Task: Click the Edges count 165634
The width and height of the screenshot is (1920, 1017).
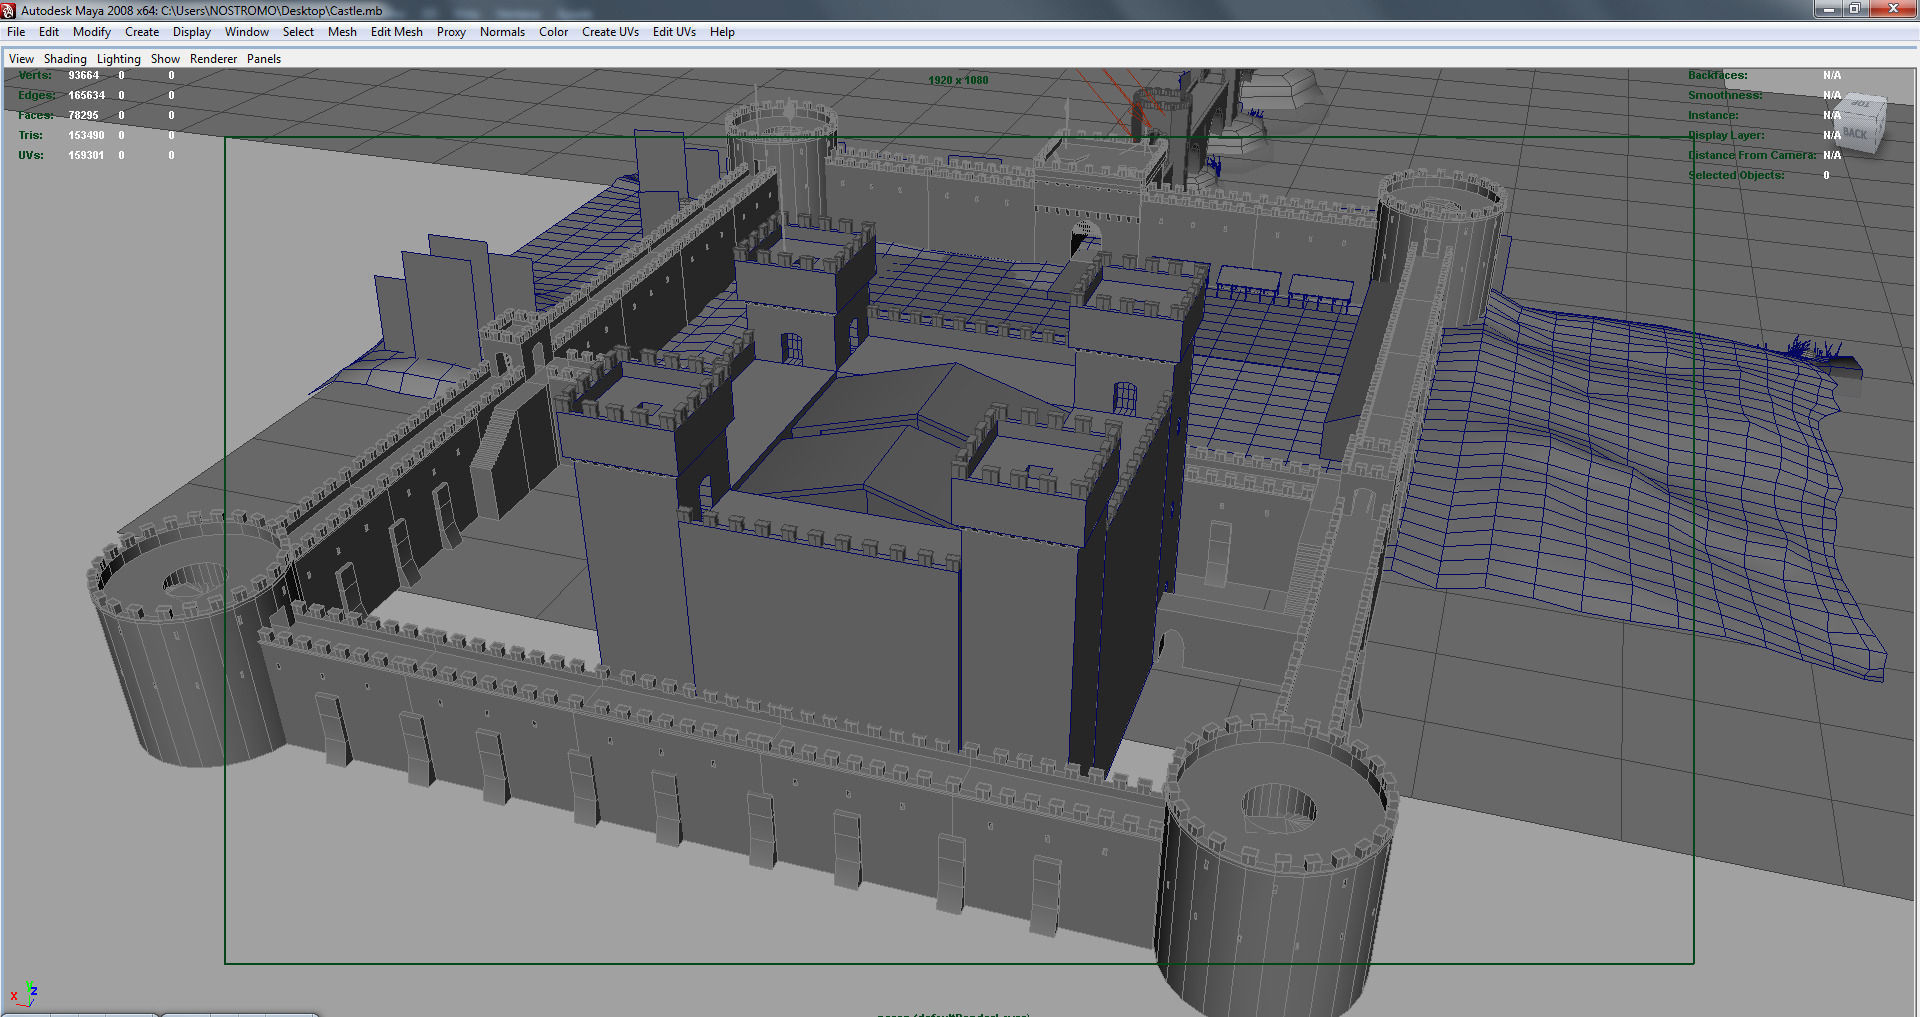Action: click(x=86, y=95)
